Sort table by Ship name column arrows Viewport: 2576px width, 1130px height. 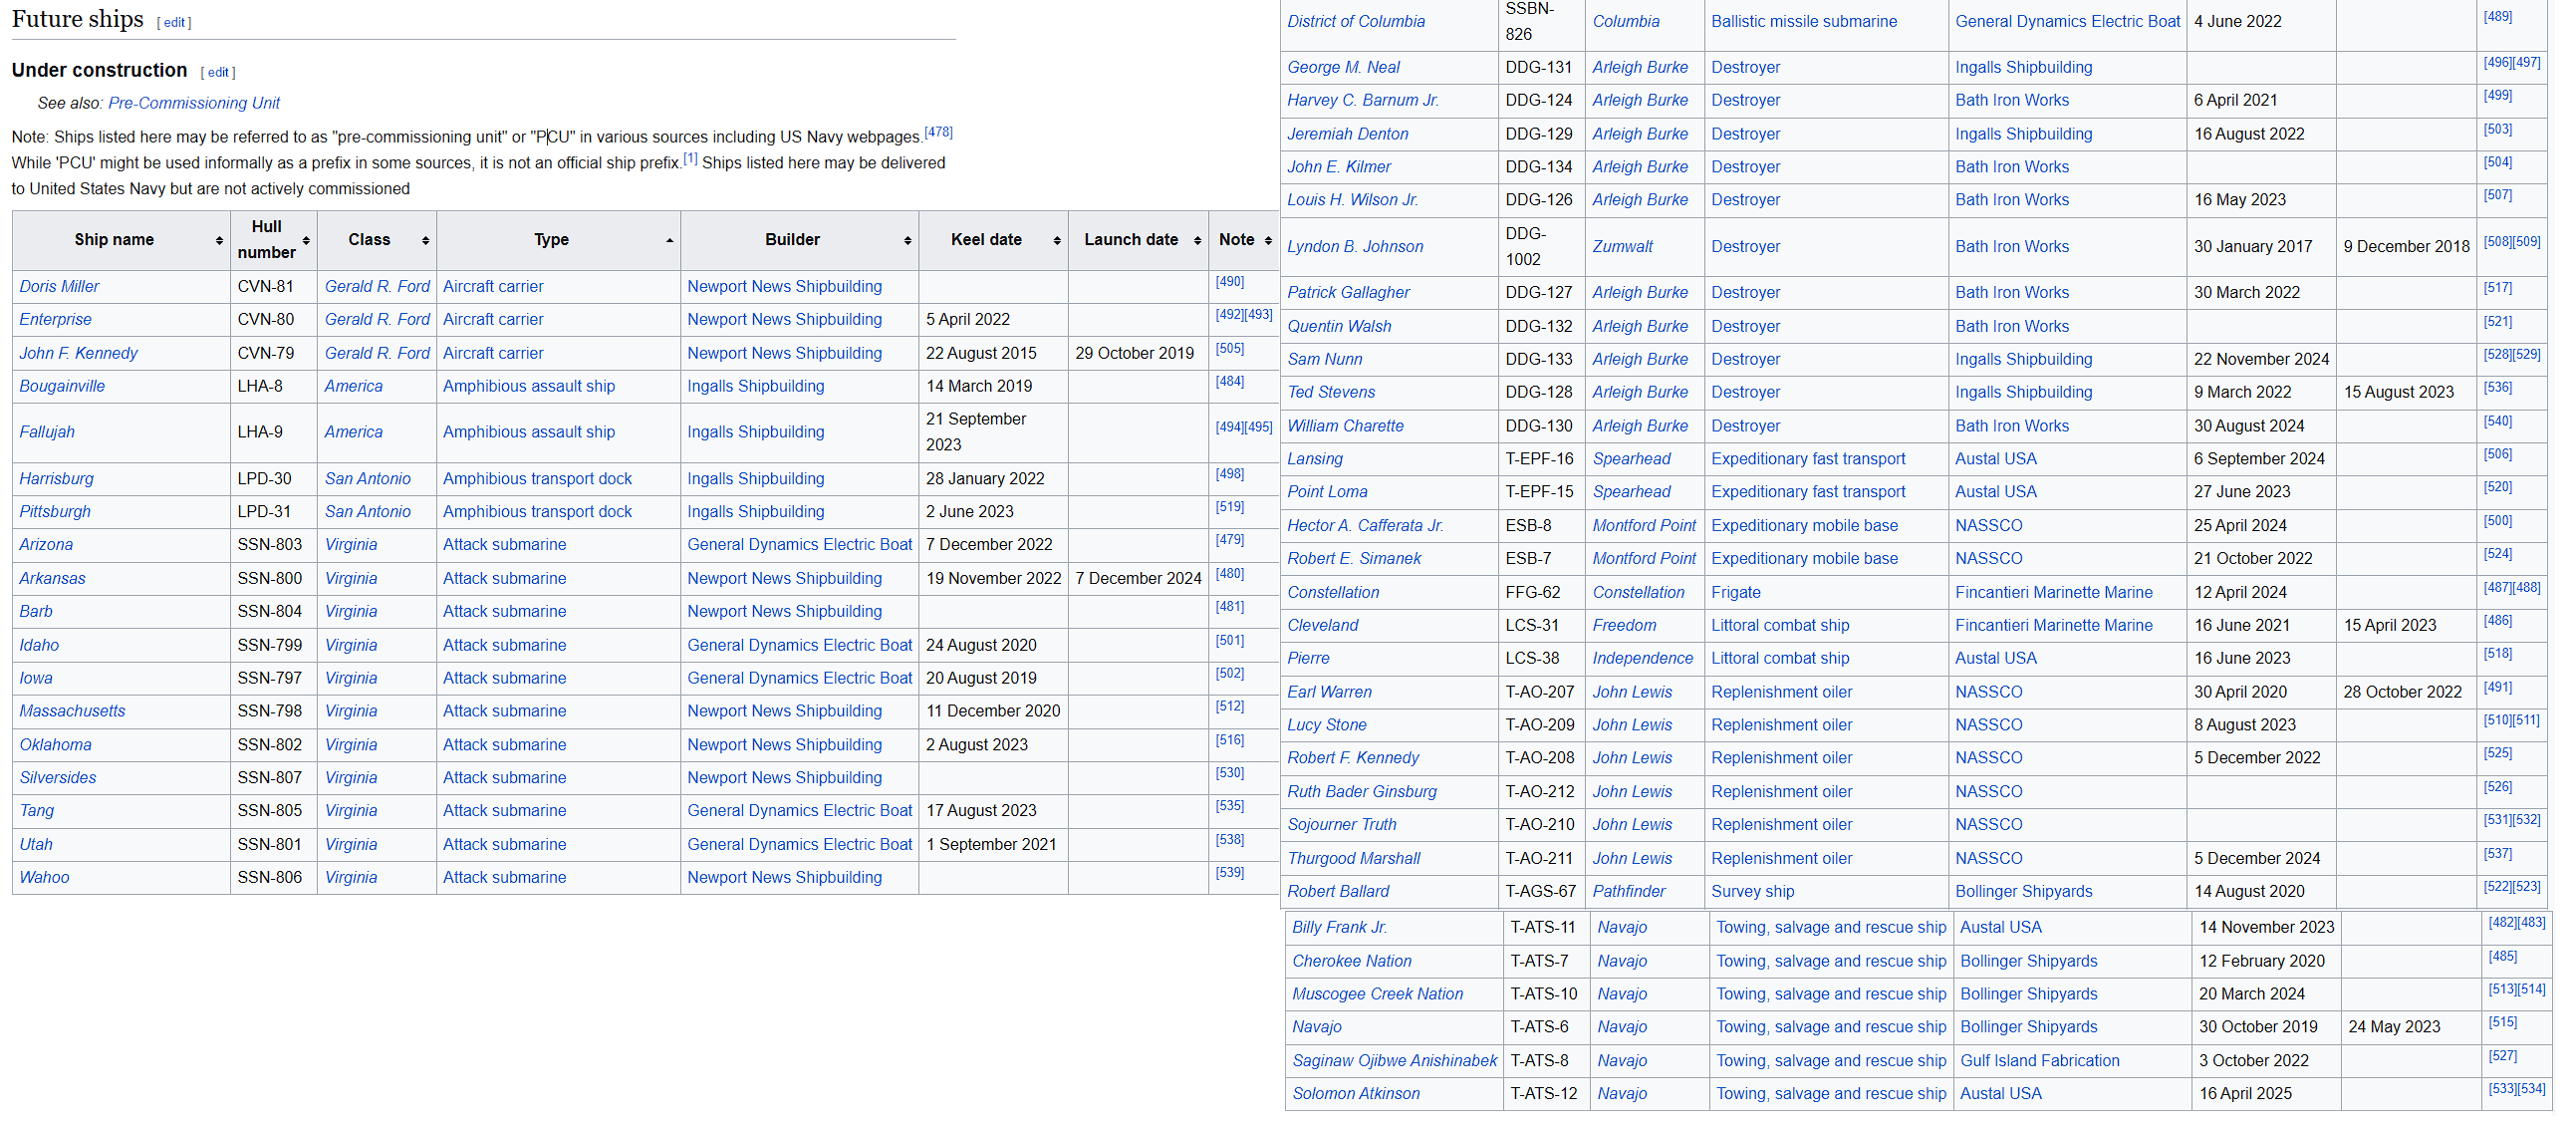[219, 241]
